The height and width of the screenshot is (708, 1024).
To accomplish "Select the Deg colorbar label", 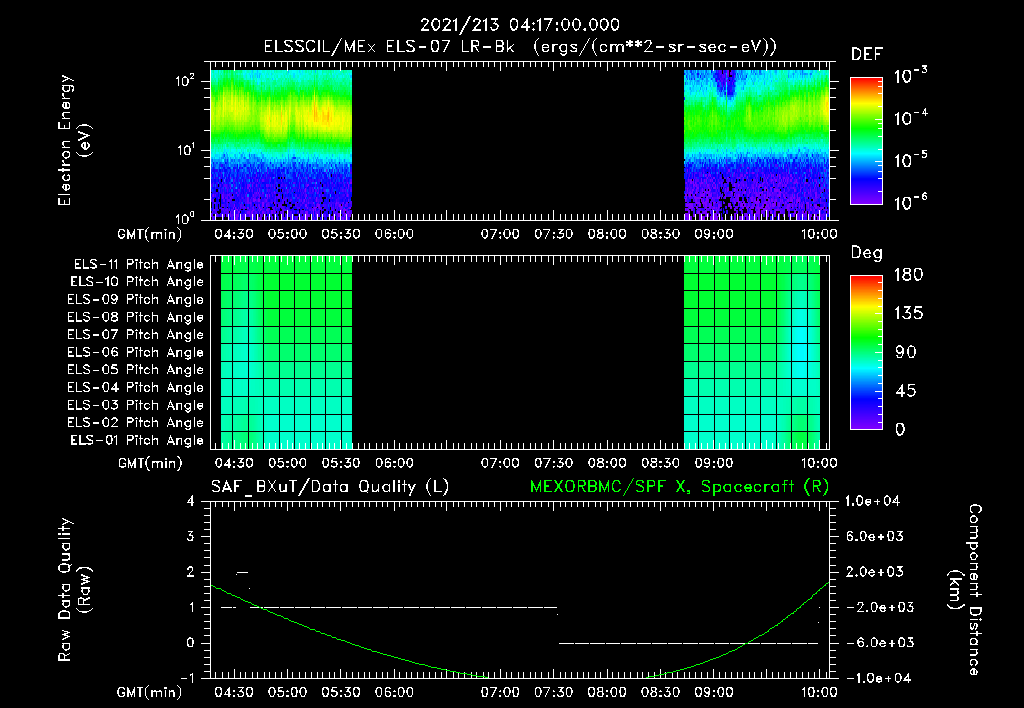I will (866, 253).
